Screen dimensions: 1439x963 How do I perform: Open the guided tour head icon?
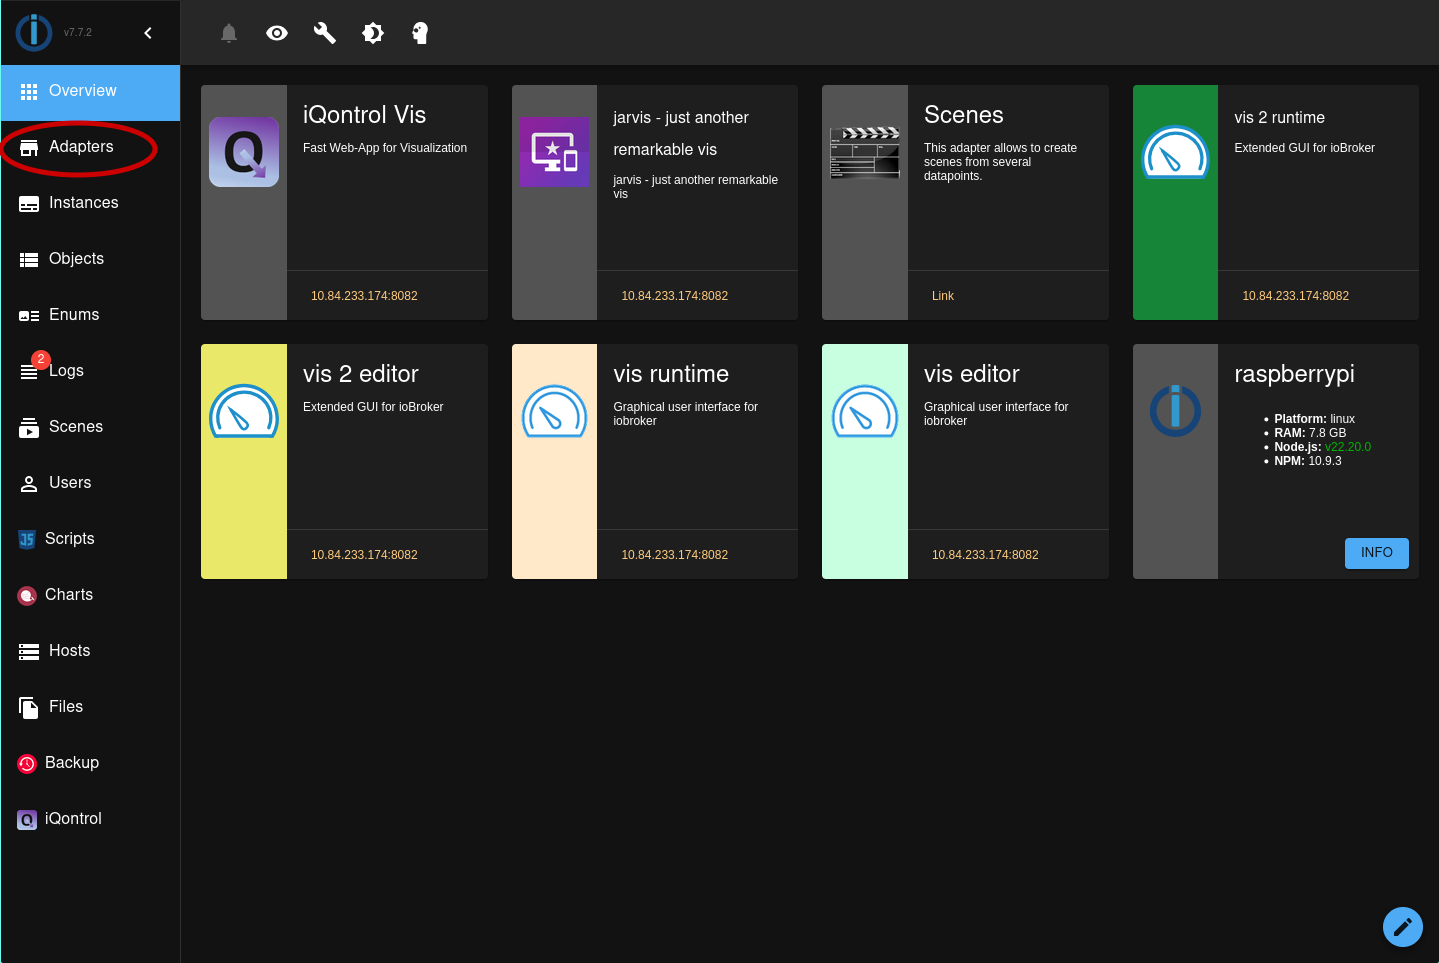tap(420, 32)
